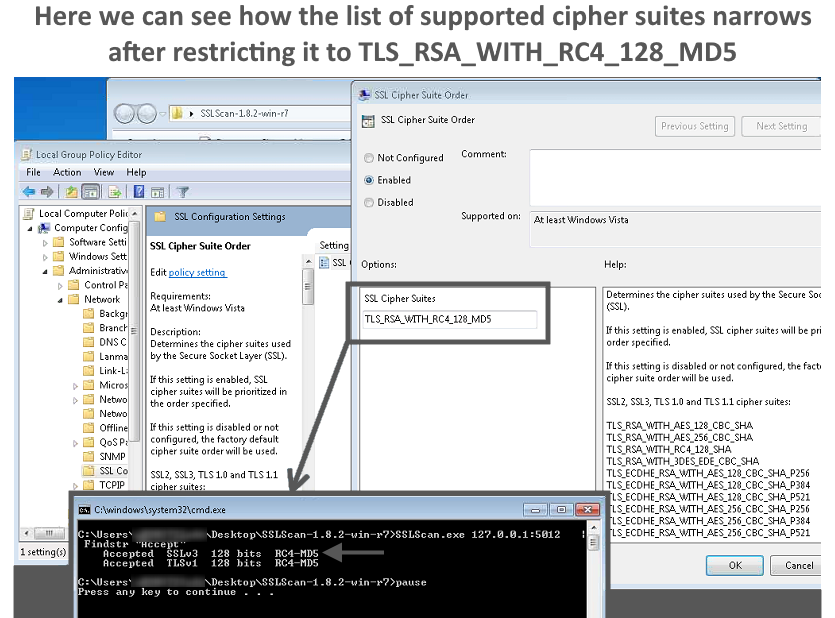Open Help via the question mark toolbar icon
Image resolution: width=835 pixels, height=618 pixels.
point(138,192)
